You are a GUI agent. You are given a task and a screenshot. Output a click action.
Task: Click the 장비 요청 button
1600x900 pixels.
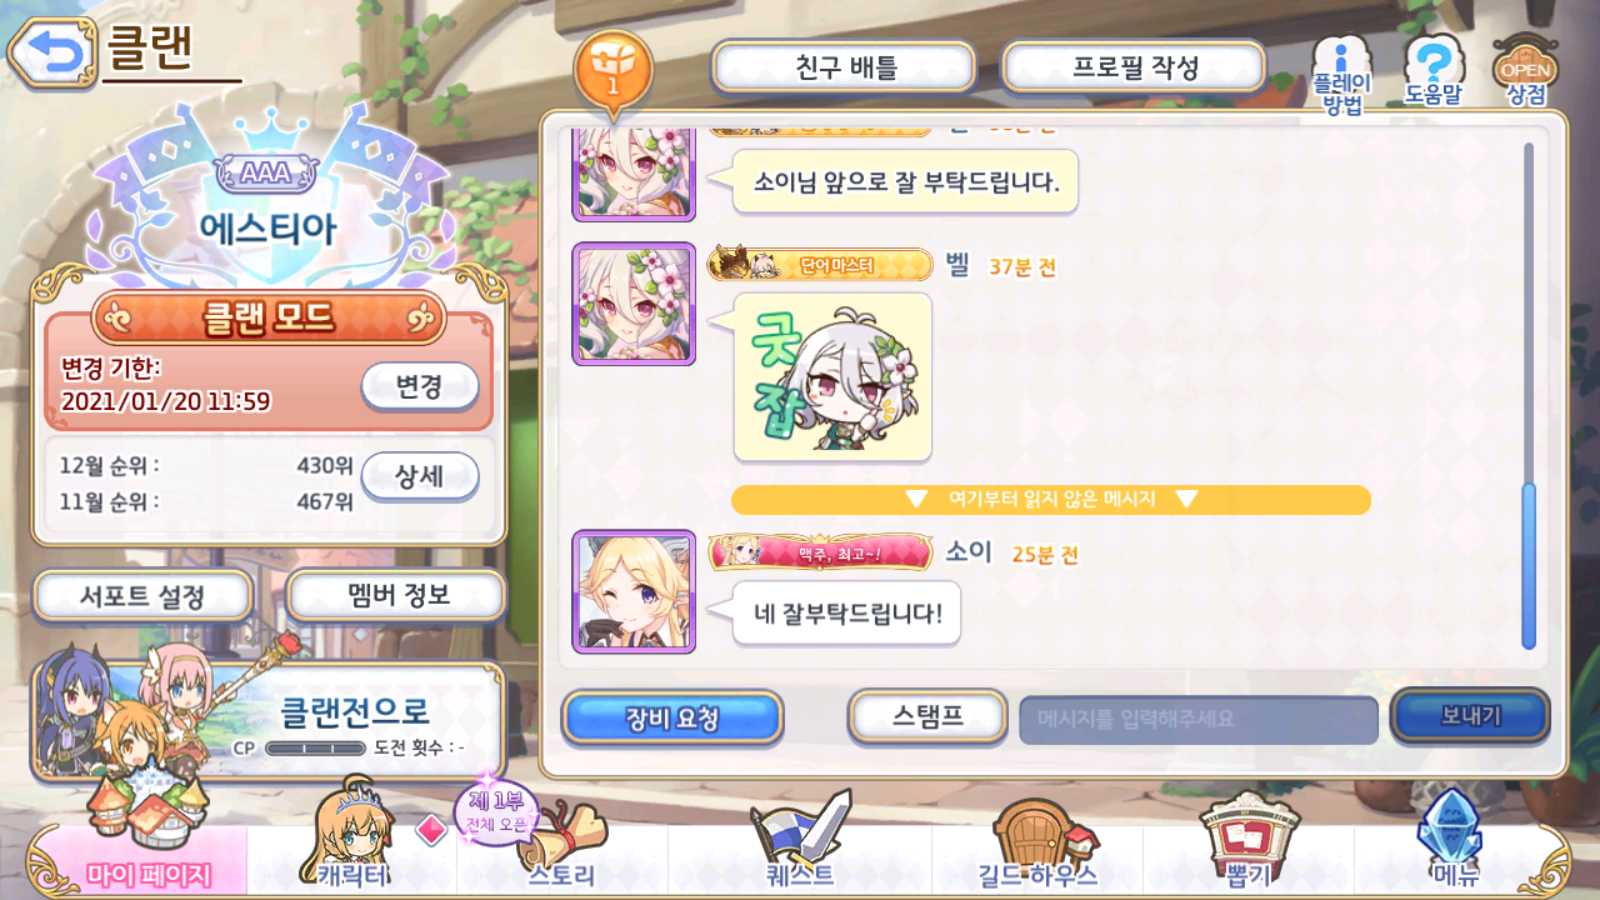pos(672,718)
